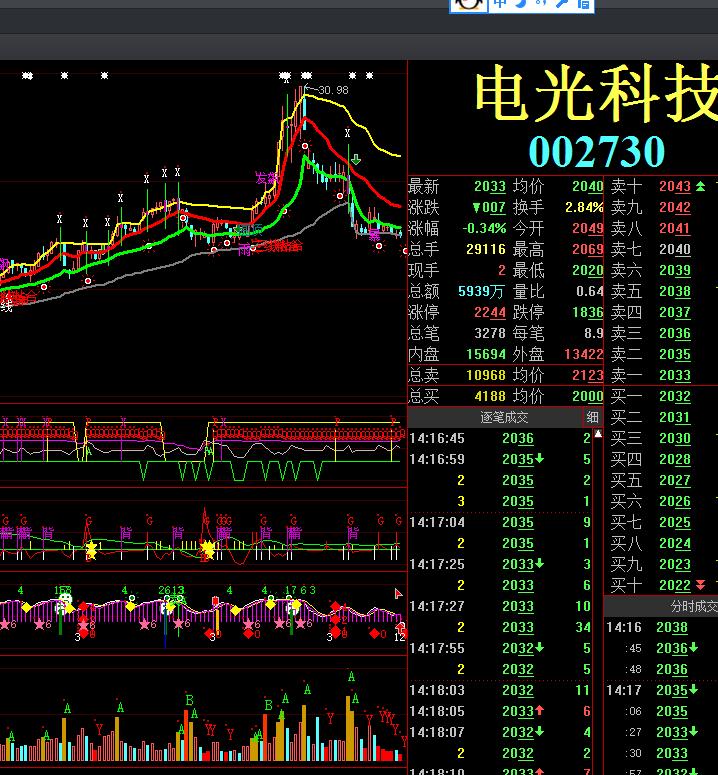Click the 现手 value 2

(502, 270)
